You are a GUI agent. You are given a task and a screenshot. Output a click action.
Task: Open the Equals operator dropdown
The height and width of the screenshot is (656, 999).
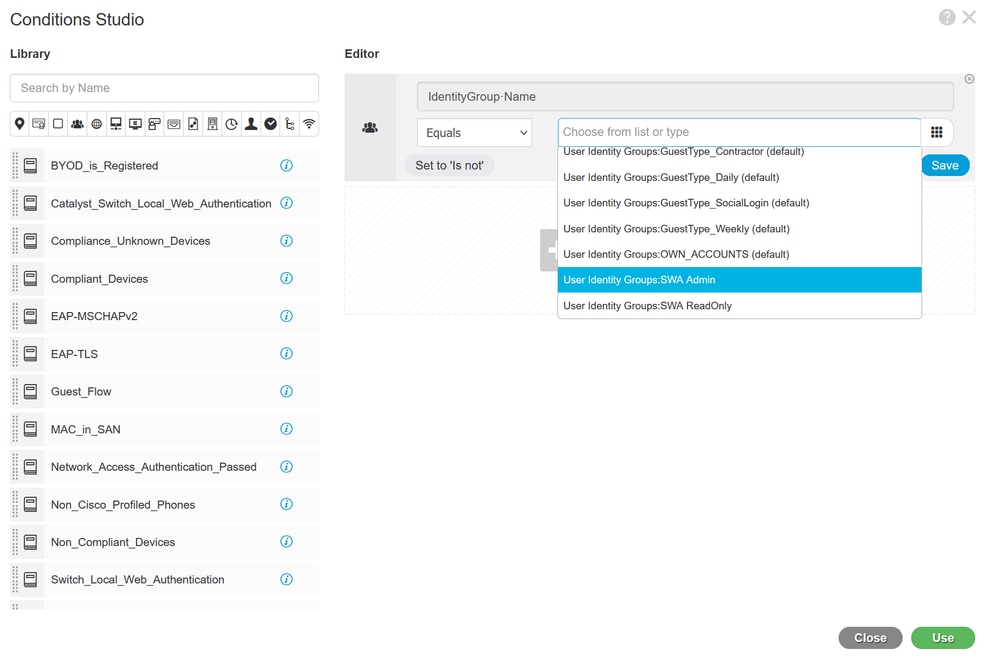tap(475, 133)
